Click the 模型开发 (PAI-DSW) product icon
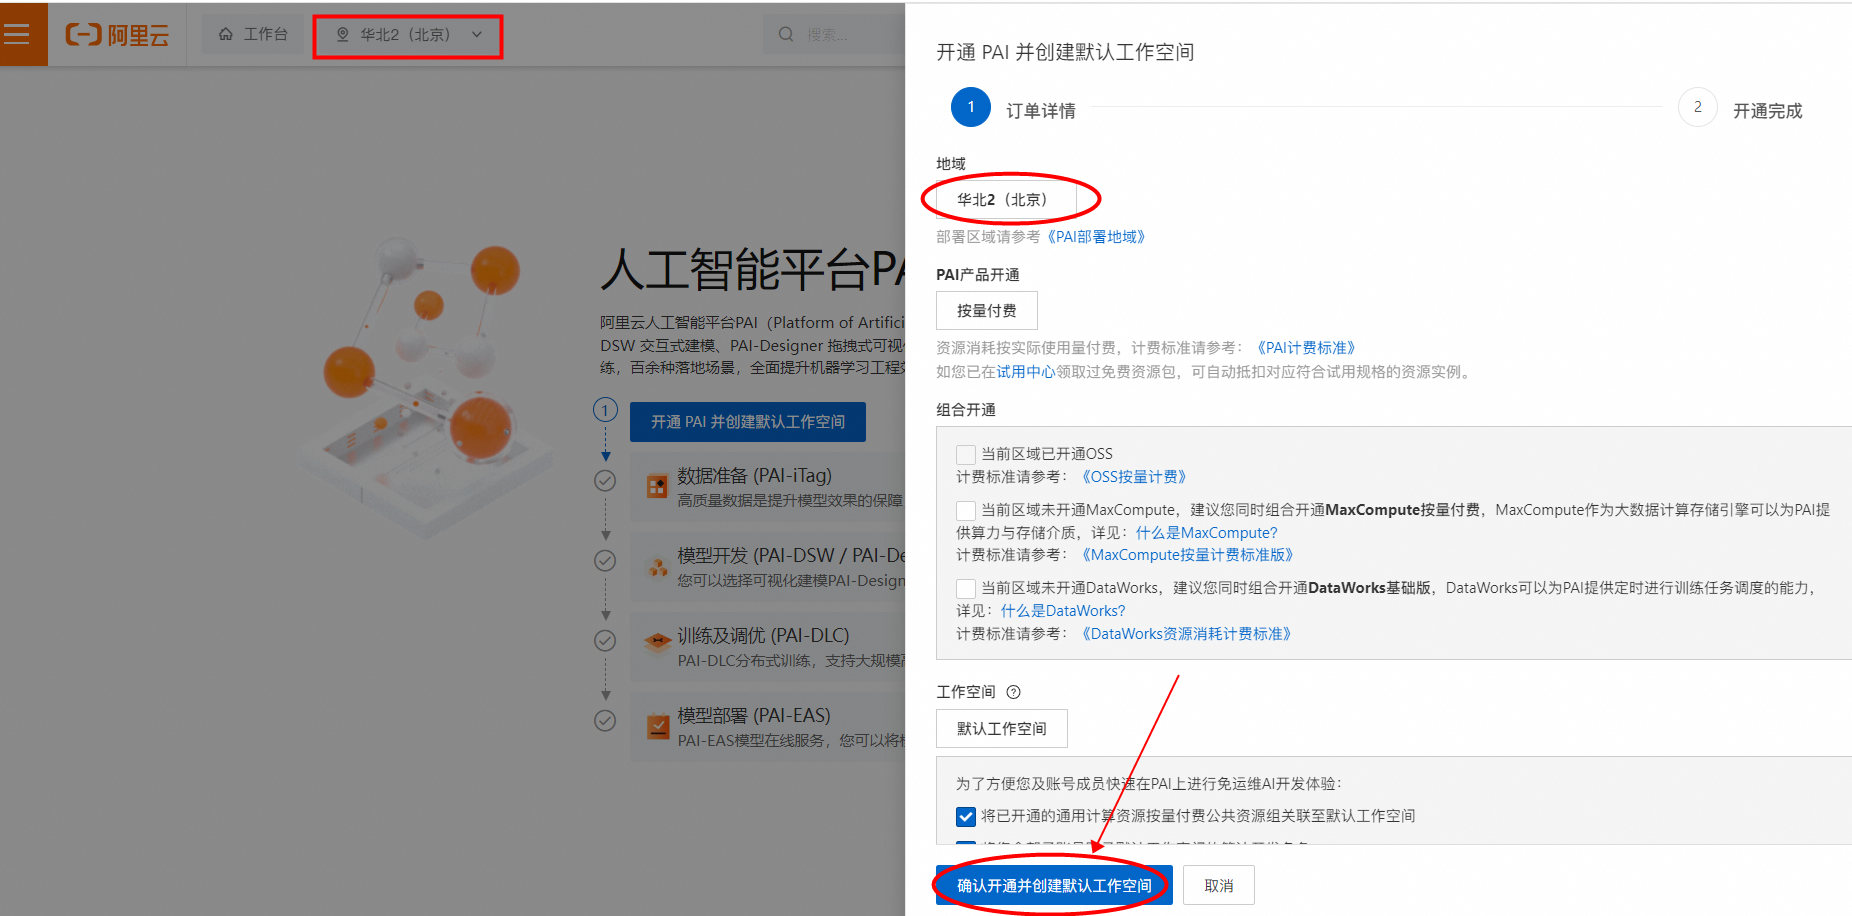The width and height of the screenshot is (1852, 916). (657, 566)
